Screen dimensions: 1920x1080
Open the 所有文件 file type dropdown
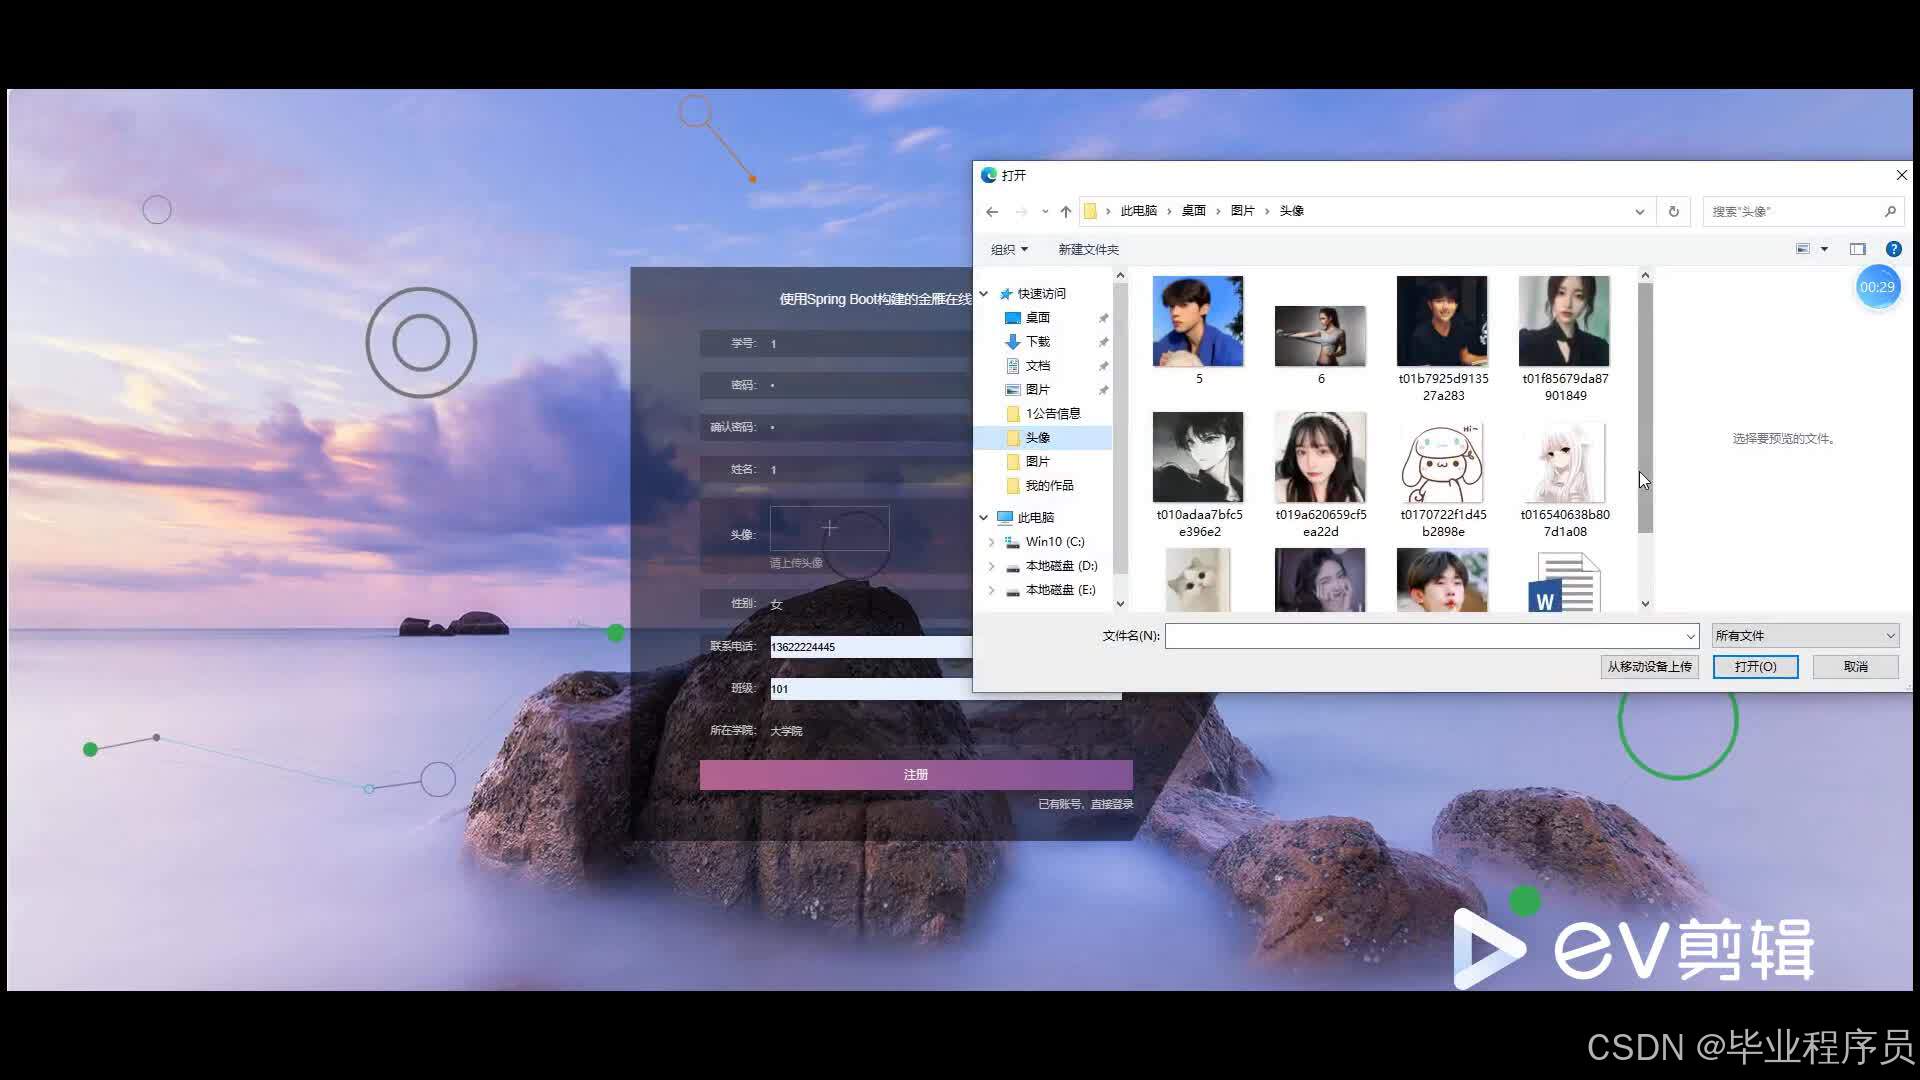pos(1804,636)
